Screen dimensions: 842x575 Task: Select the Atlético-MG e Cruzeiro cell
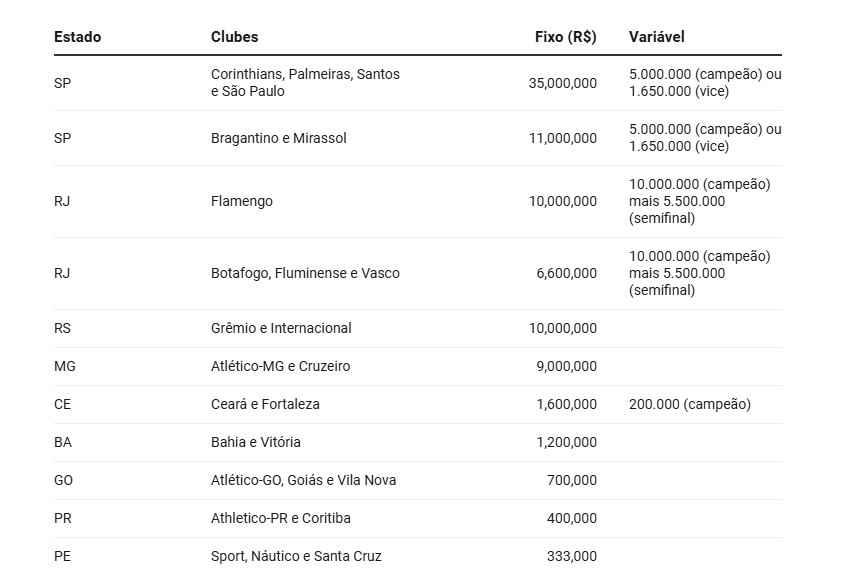tap(280, 366)
